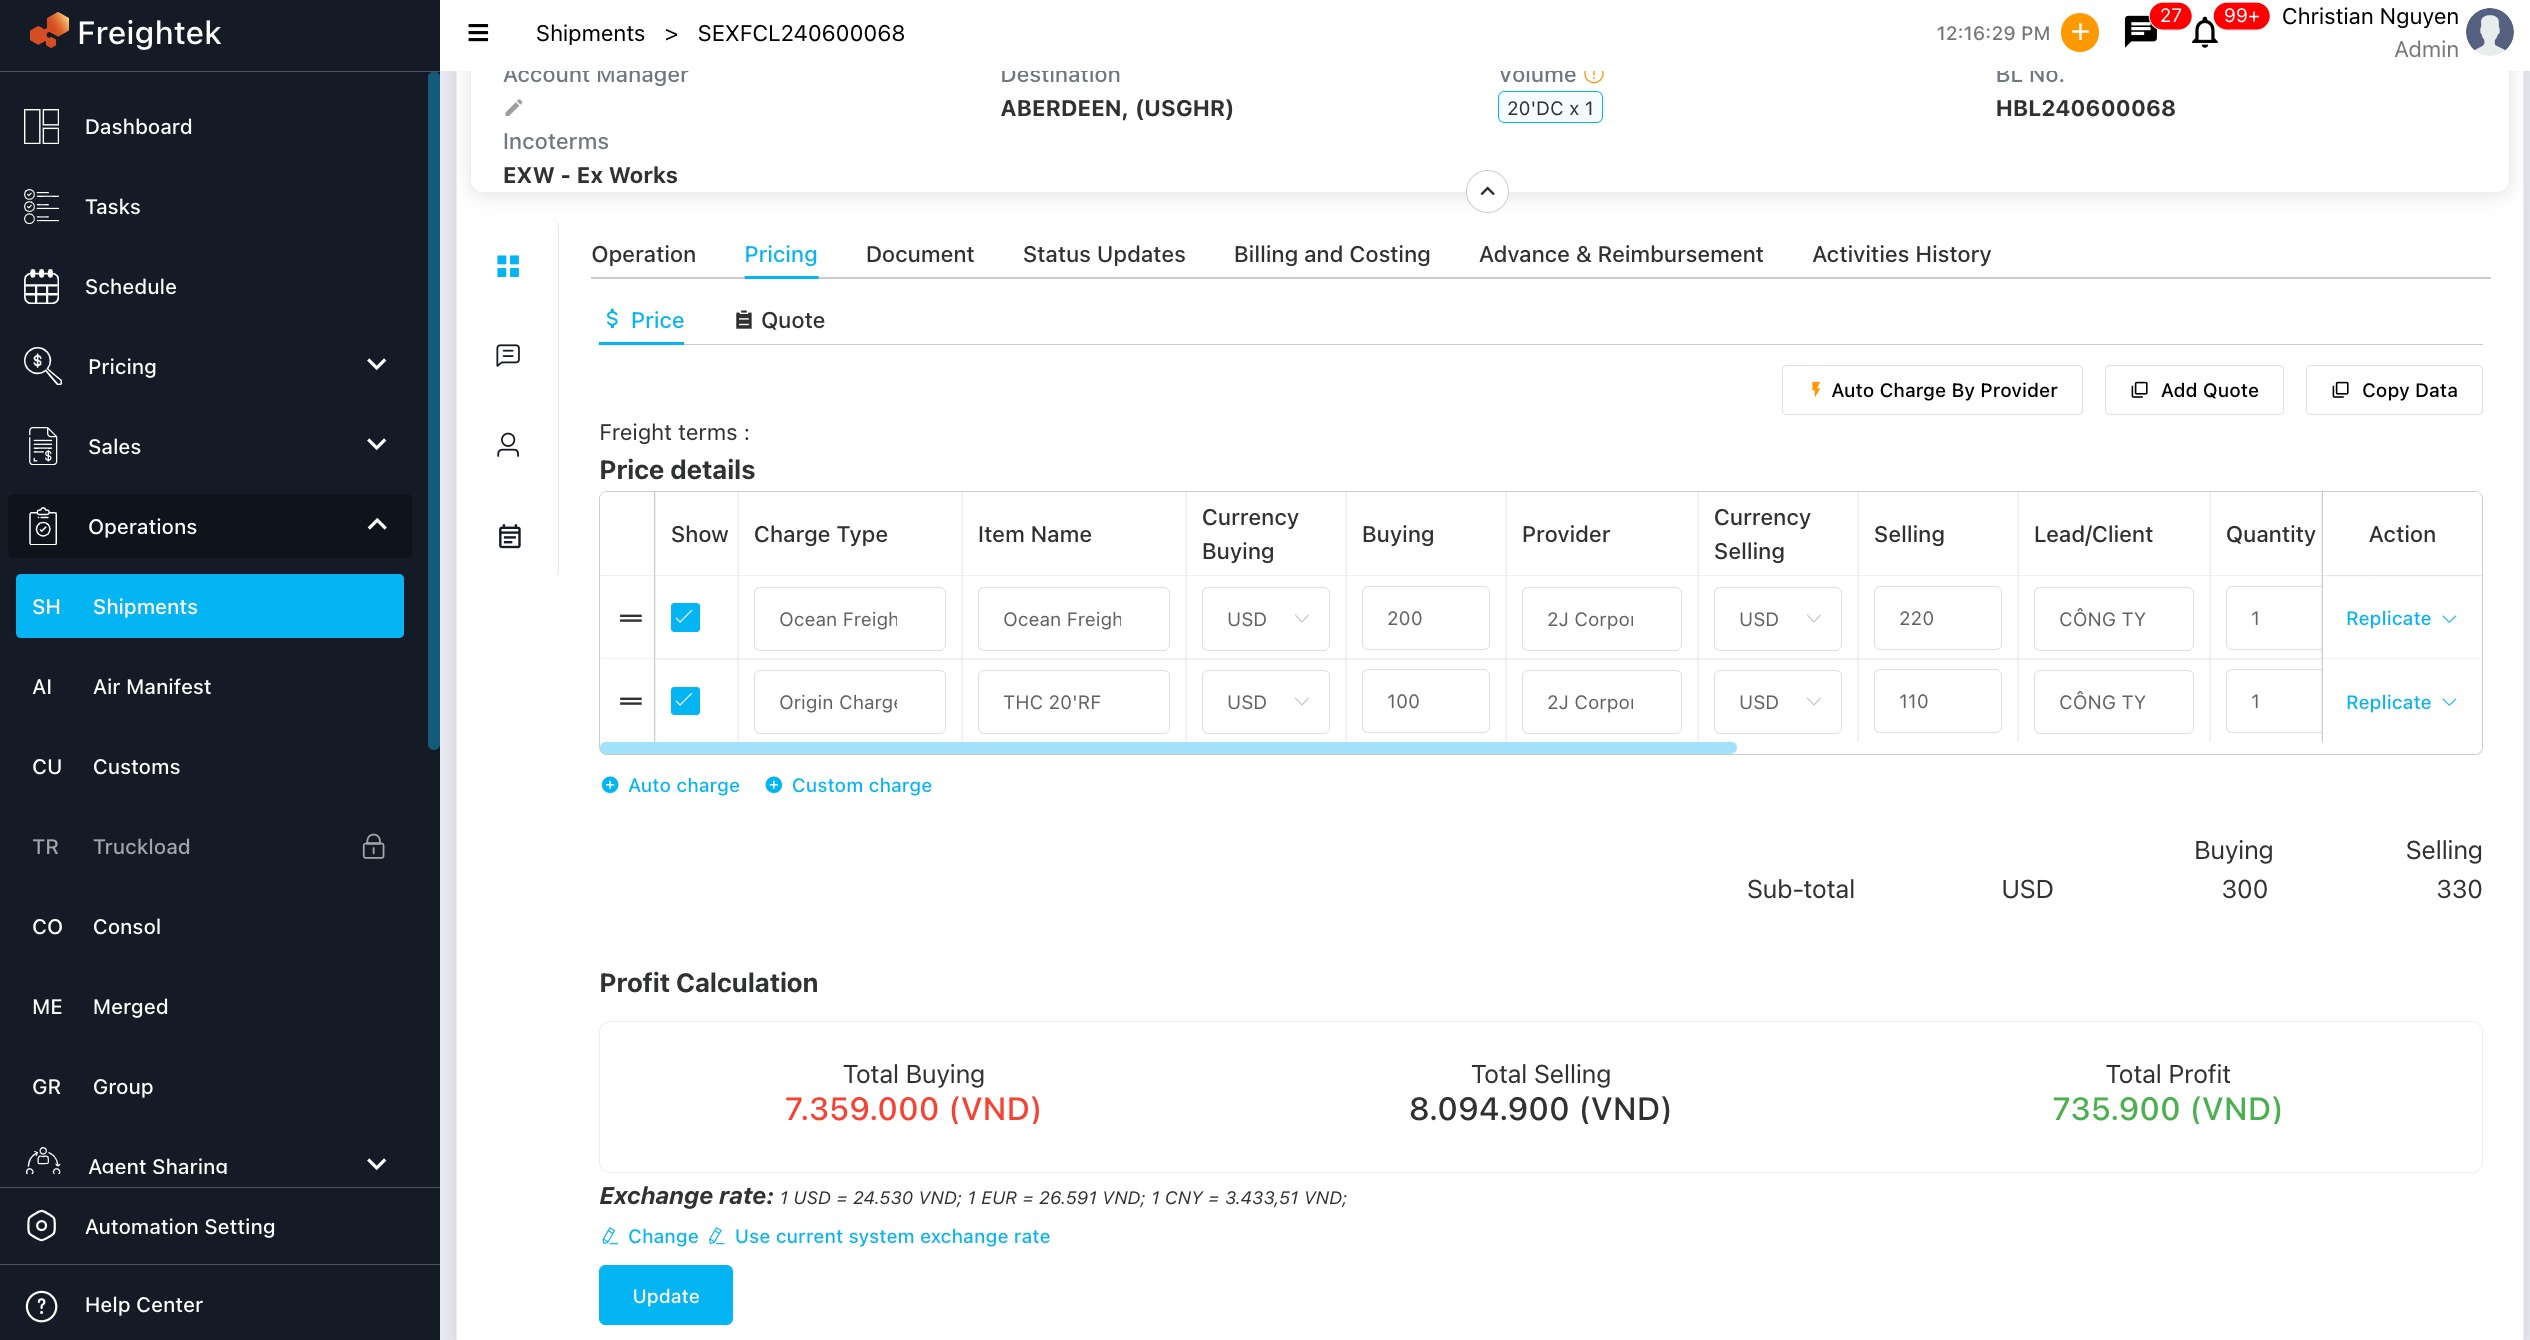Edit account manager pencil icon
The image size is (2530, 1340).
coord(514,108)
